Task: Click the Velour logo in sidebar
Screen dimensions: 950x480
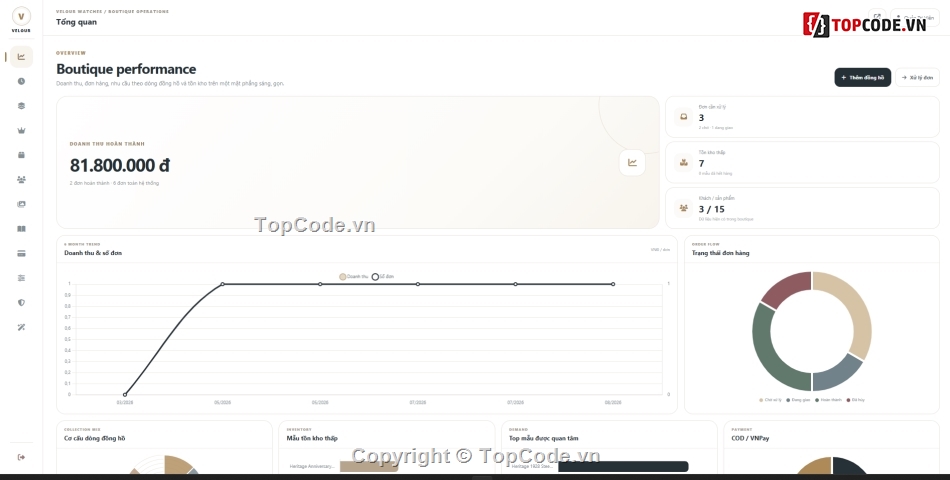Action: pos(21,18)
